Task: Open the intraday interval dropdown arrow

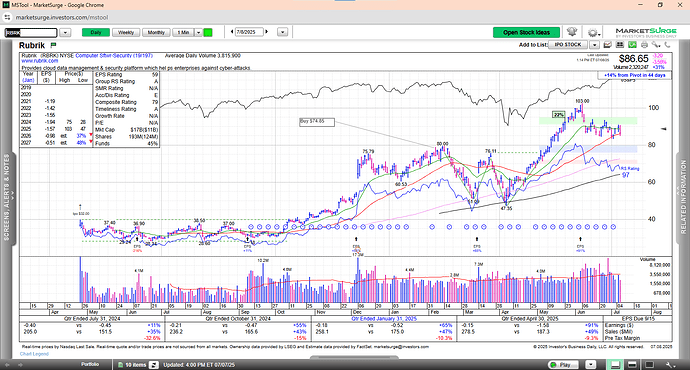Action: (198, 33)
